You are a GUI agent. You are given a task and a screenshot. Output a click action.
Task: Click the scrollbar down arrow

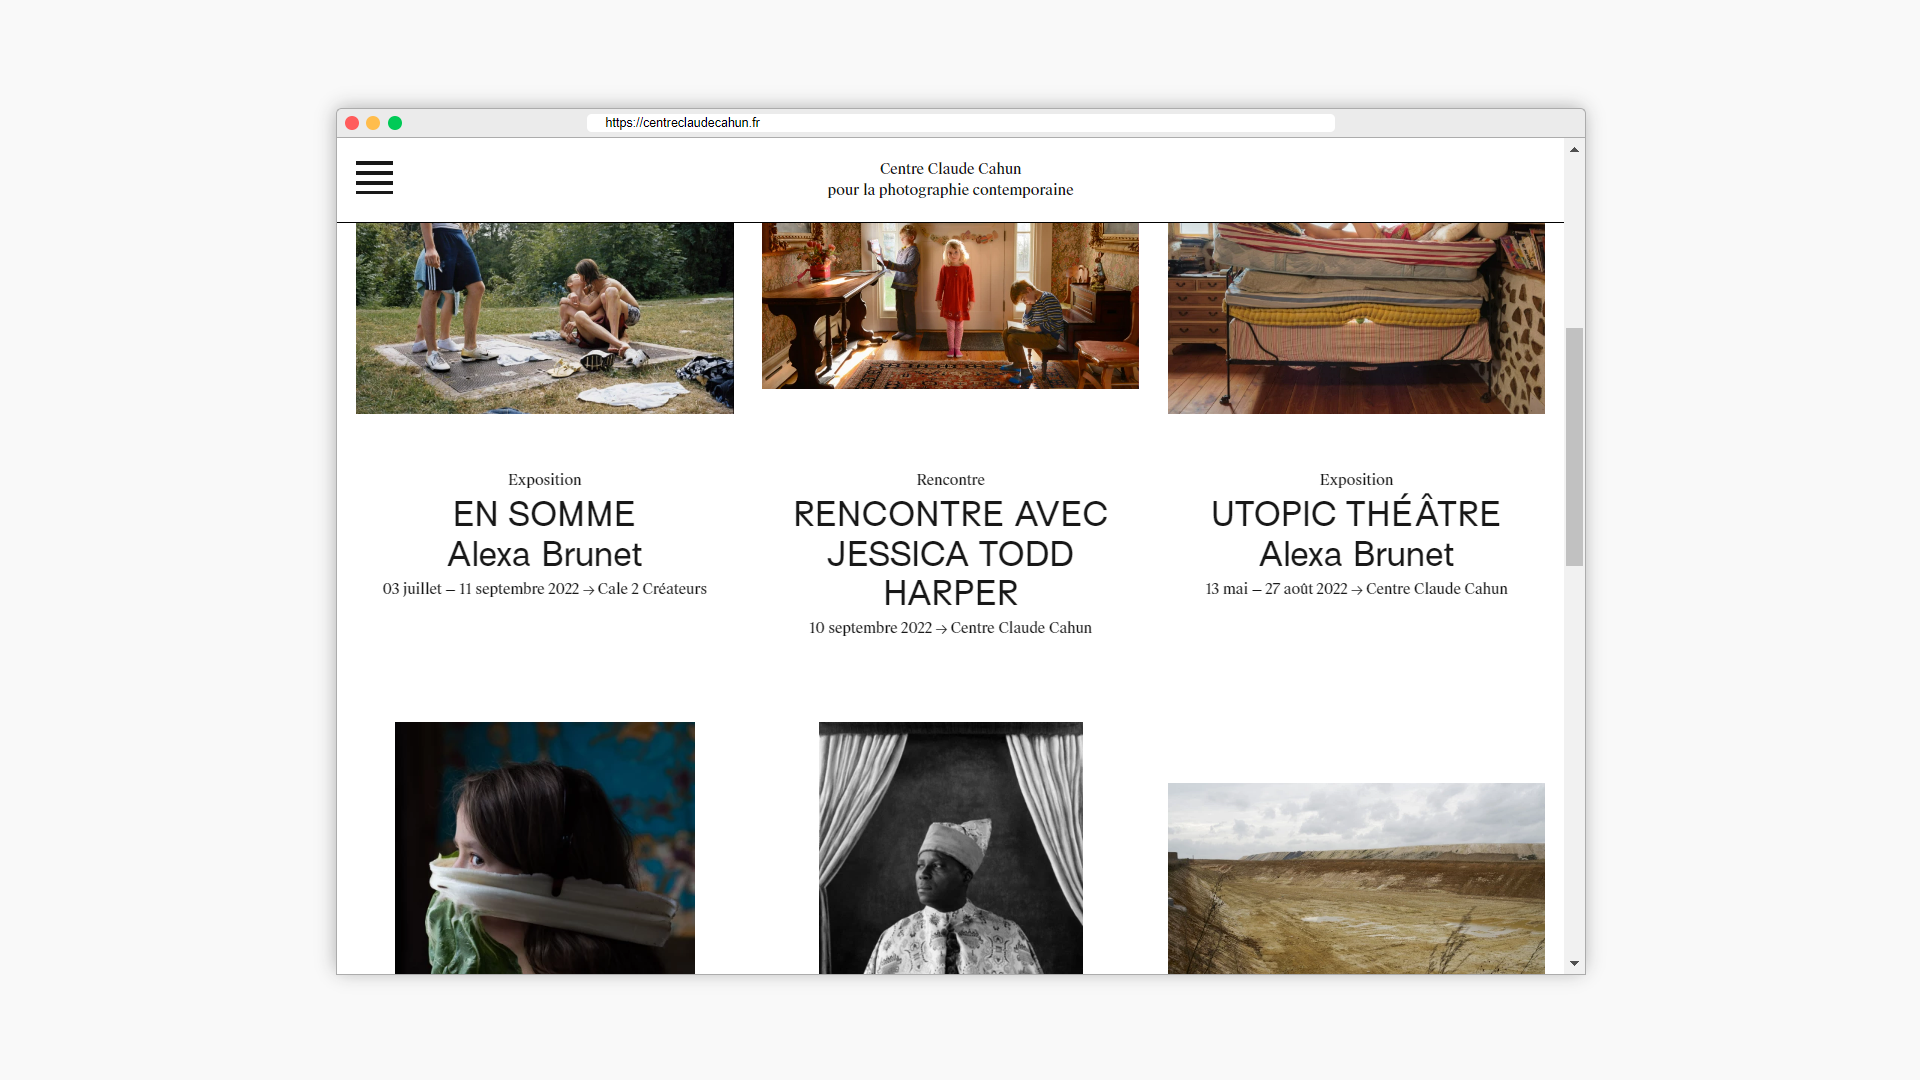(1574, 964)
